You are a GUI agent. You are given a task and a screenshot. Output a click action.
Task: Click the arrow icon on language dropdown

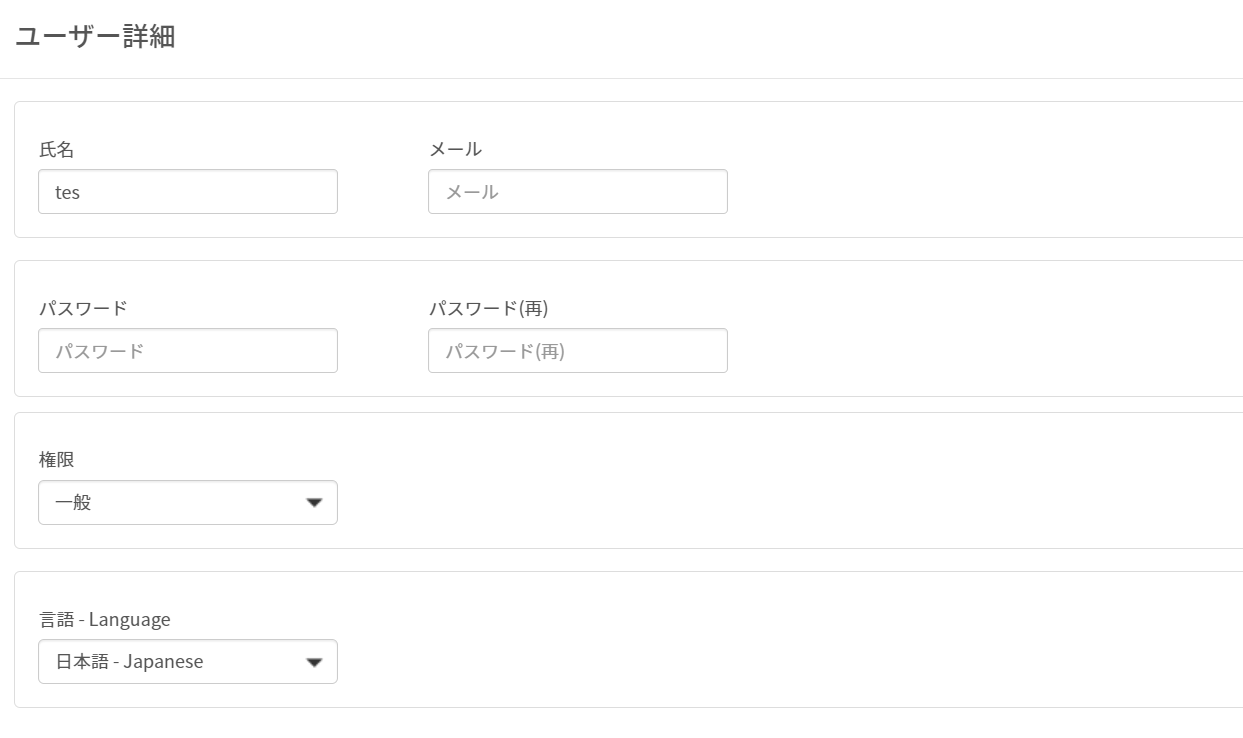coord(314,662)
